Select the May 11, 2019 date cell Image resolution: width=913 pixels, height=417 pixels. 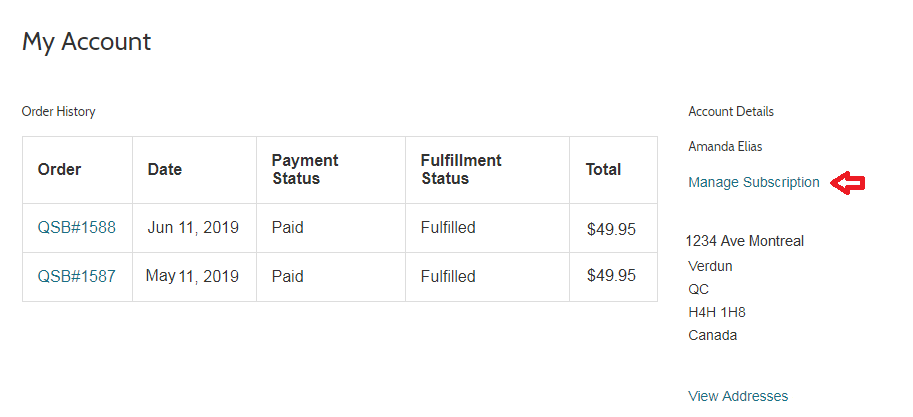click(192, 276)
